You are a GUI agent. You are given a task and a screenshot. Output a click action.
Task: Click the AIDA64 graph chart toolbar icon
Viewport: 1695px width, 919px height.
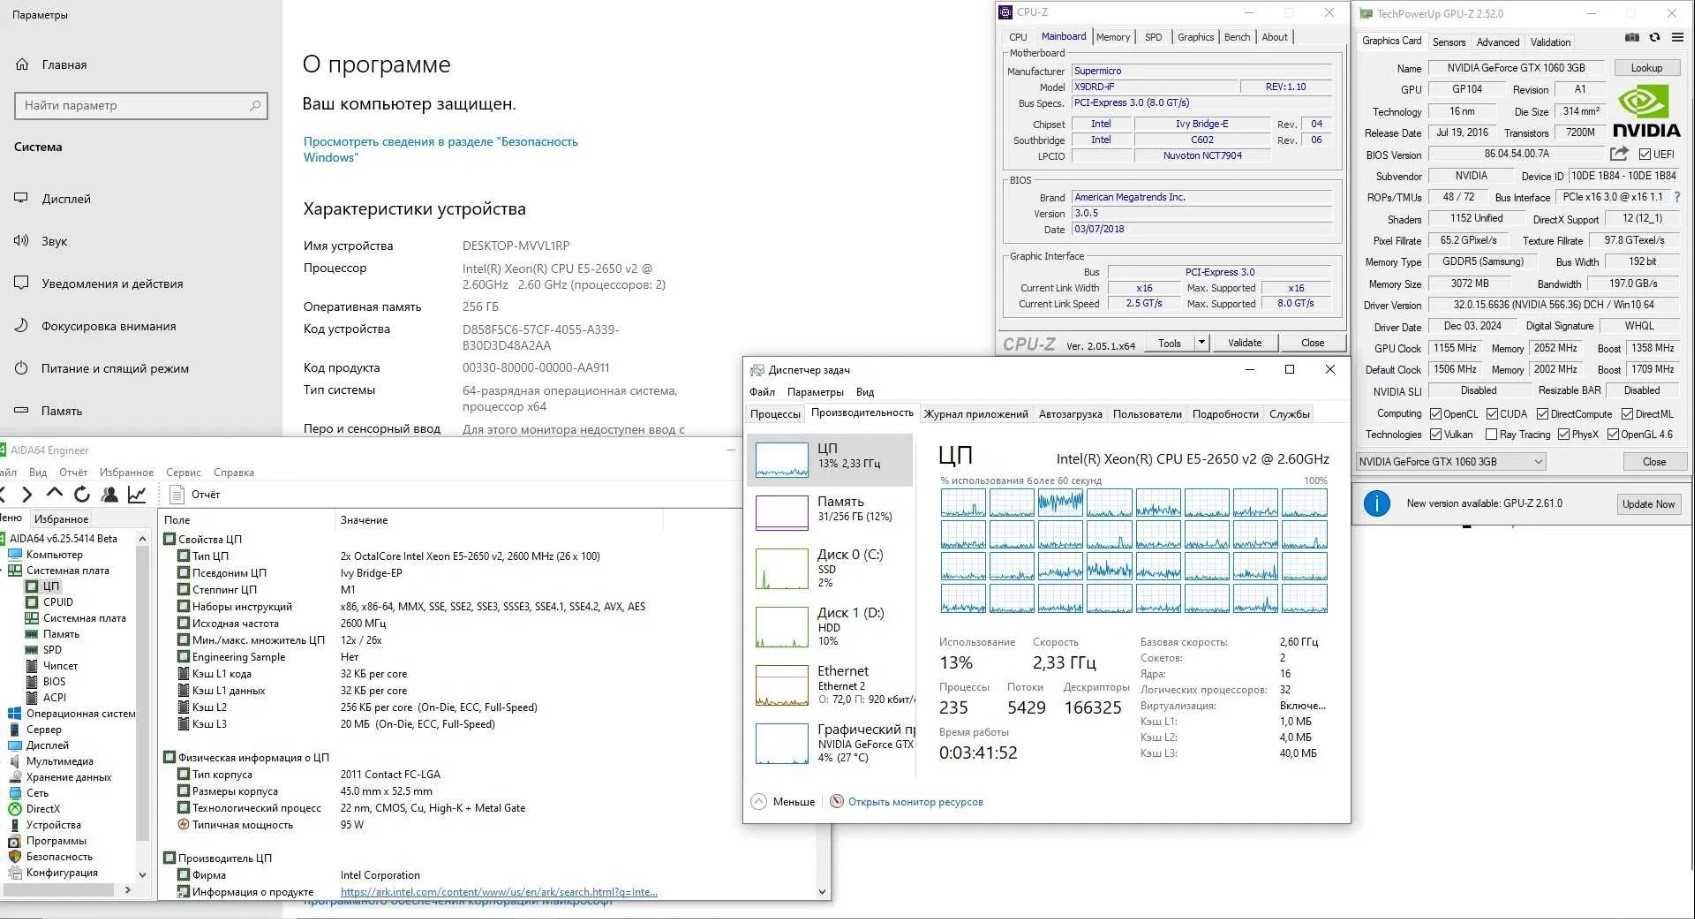tap(137, 494)
